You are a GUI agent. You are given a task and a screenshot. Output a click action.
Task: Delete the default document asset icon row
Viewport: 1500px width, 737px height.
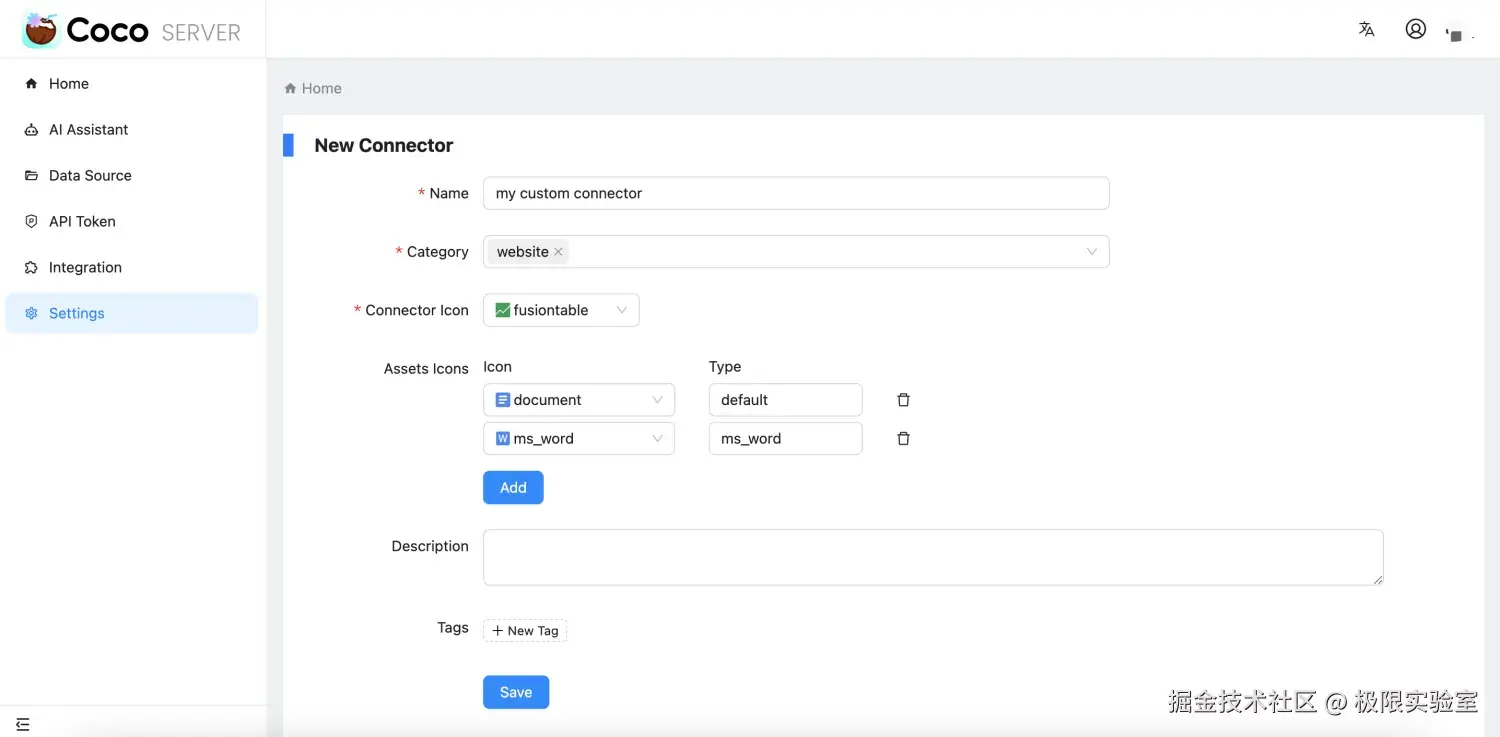pos(903,400)
